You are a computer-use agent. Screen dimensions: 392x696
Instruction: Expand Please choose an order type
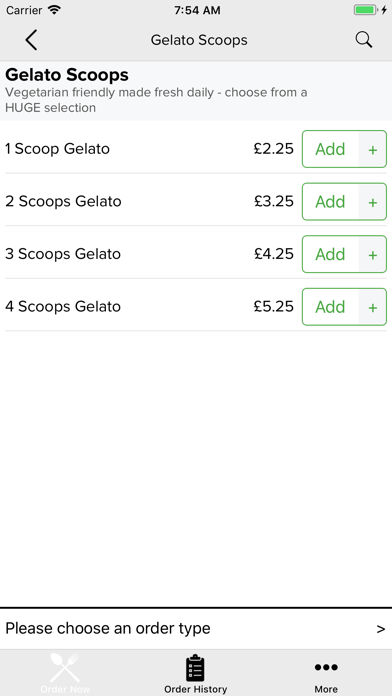pyautogui.click(x=196, y=629)
